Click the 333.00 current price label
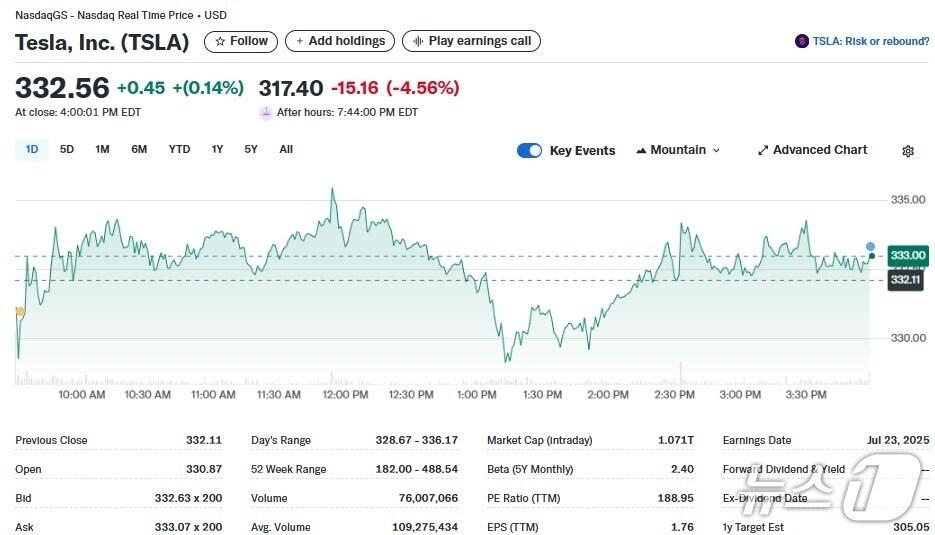 pos(907,256)
